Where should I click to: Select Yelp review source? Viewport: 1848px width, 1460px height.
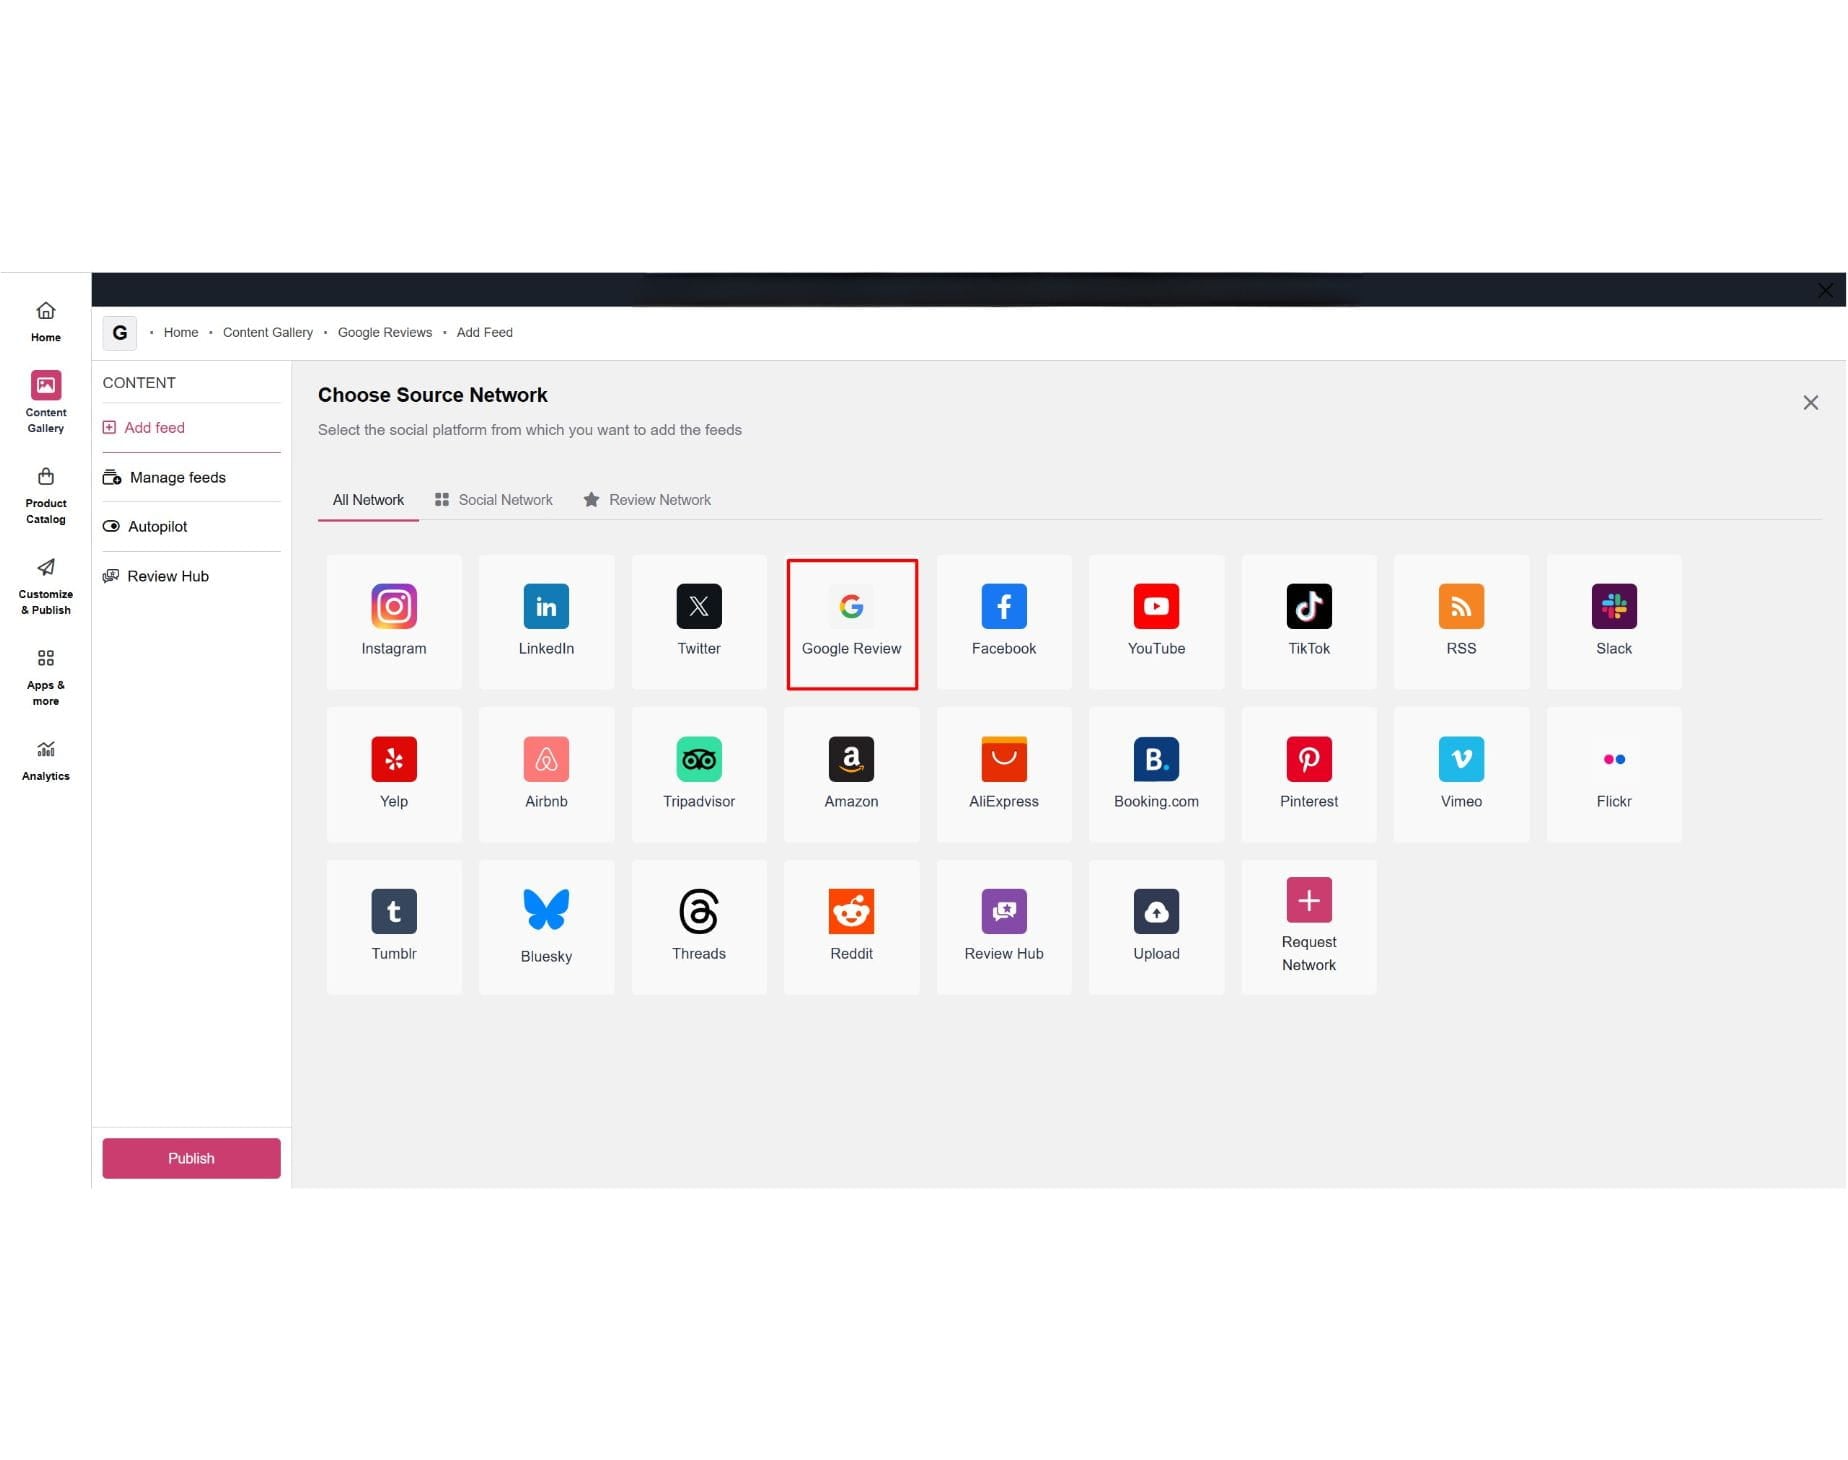(x=394, y=775)
